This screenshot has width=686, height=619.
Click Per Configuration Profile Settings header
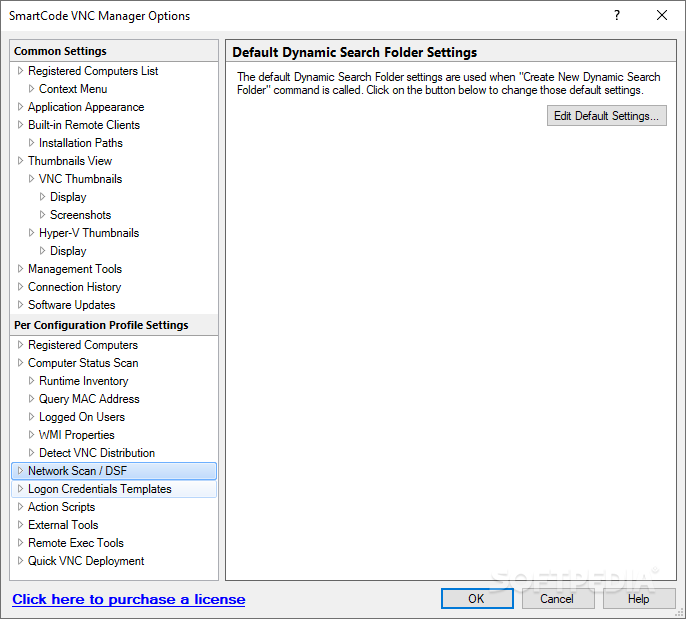(x=114, y=325)
